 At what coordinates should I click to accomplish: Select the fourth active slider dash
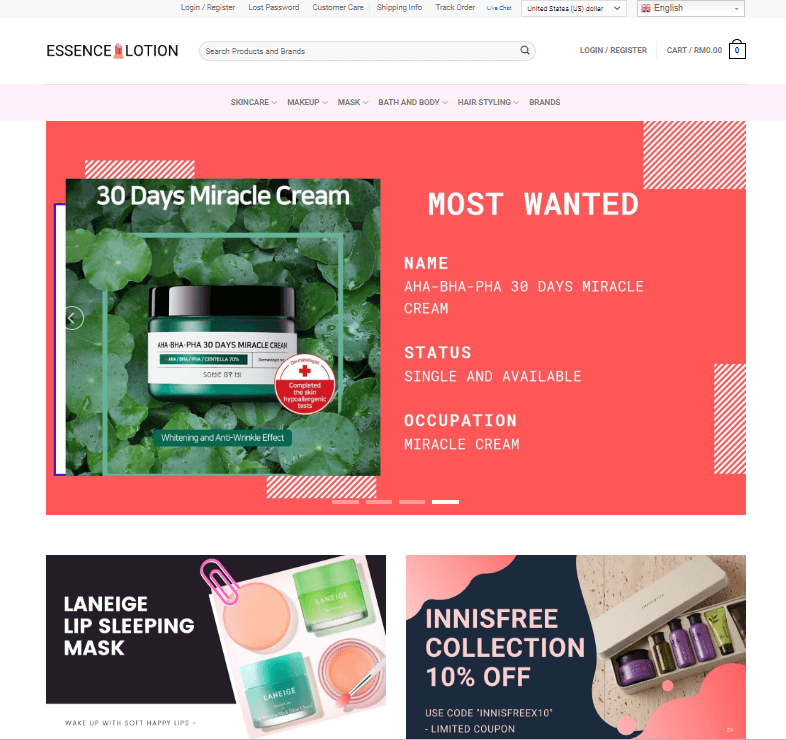point(446,502)
